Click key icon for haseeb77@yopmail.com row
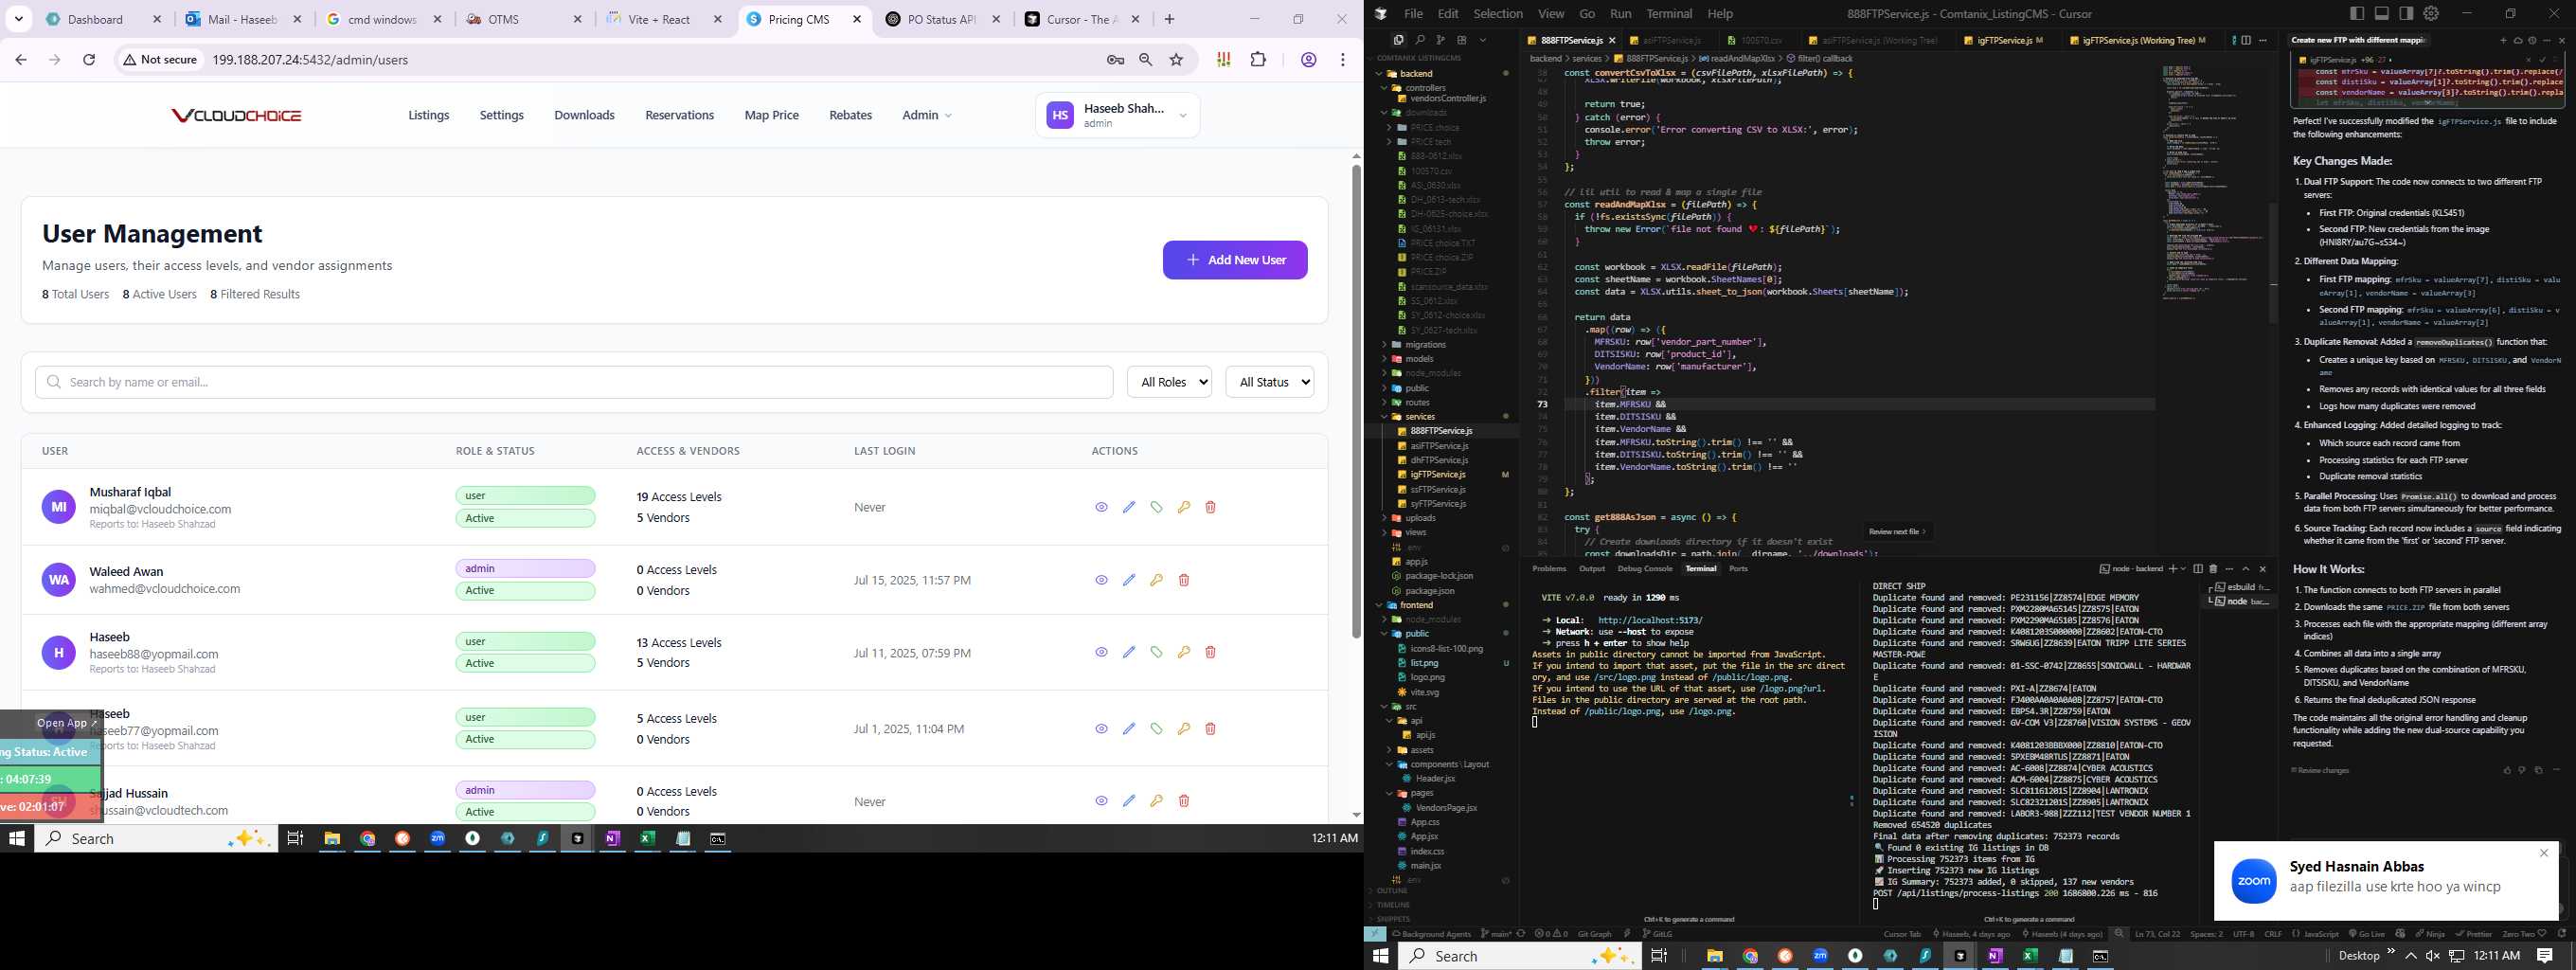2576x970 pixels. click(1183, 729)
